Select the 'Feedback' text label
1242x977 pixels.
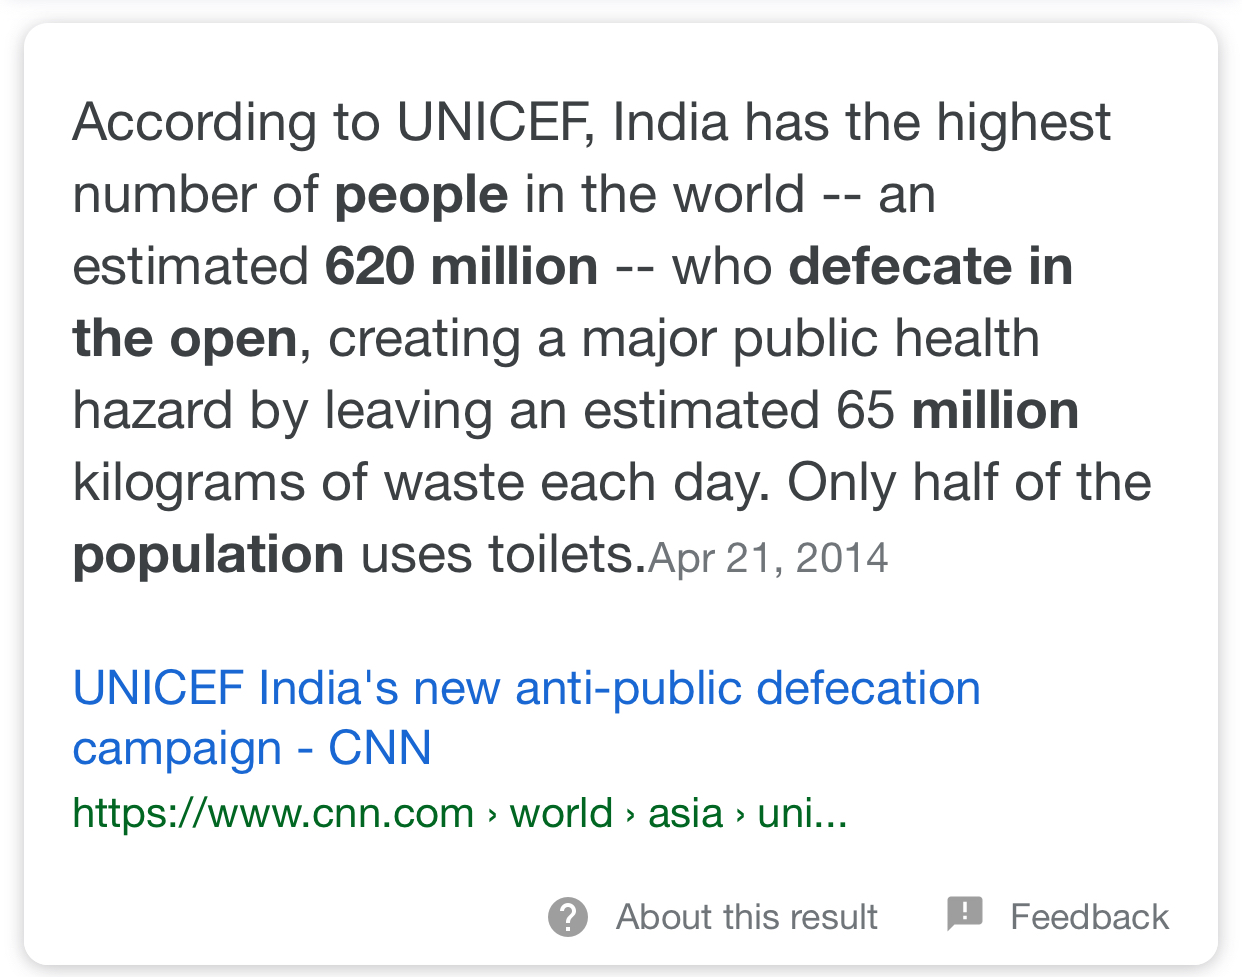[x=1089, y=916]
